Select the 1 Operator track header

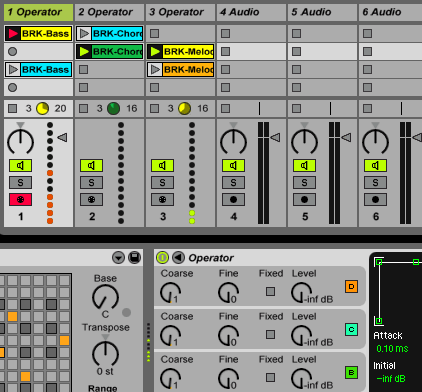pyautogui.click(x=38, y=12)
